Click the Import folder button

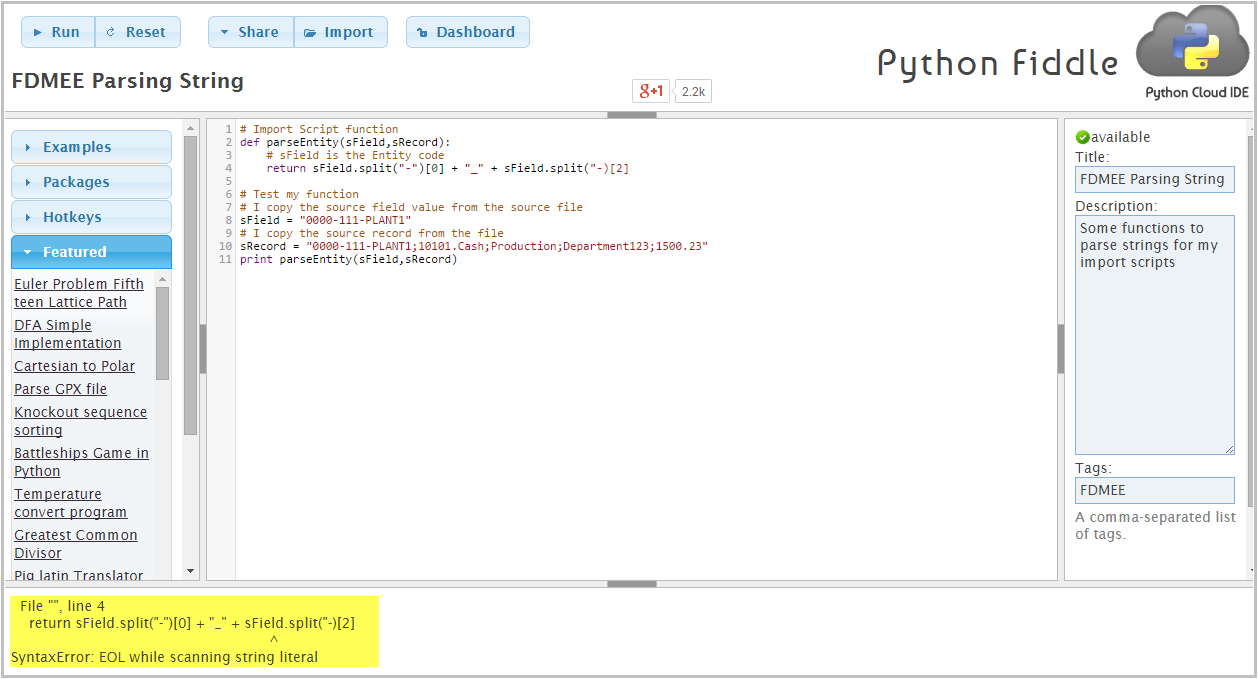click(x=340, y=32)
